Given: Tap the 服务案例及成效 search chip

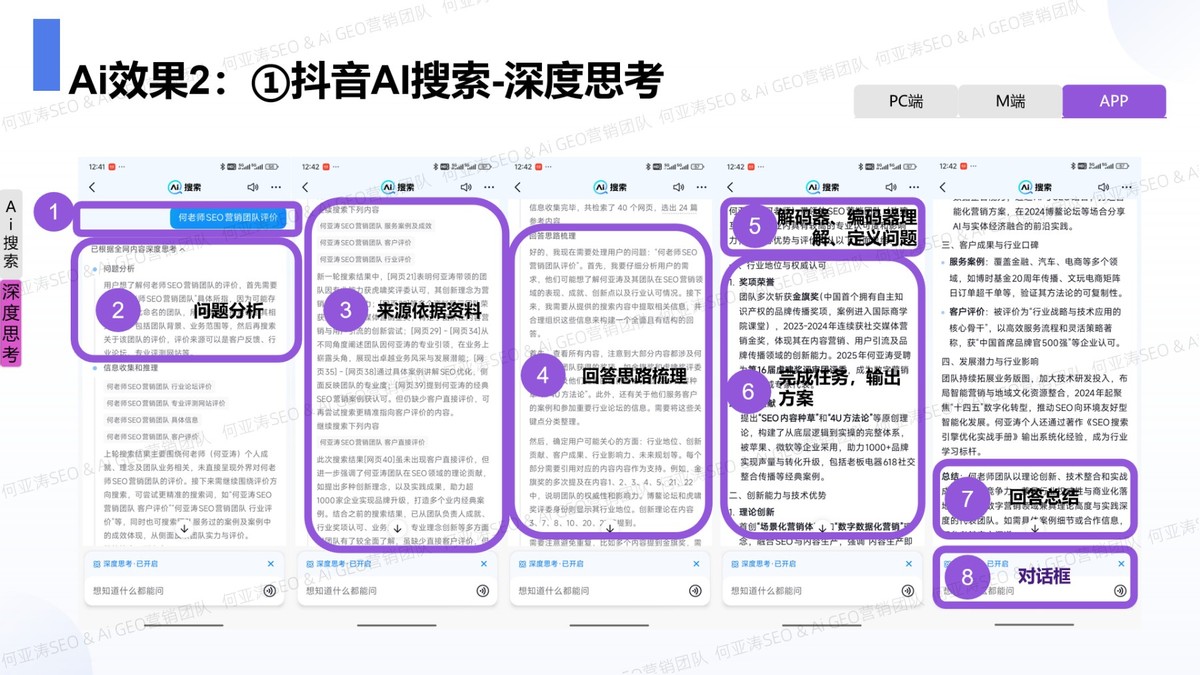Looking at the screenshot, I should 375,227.
